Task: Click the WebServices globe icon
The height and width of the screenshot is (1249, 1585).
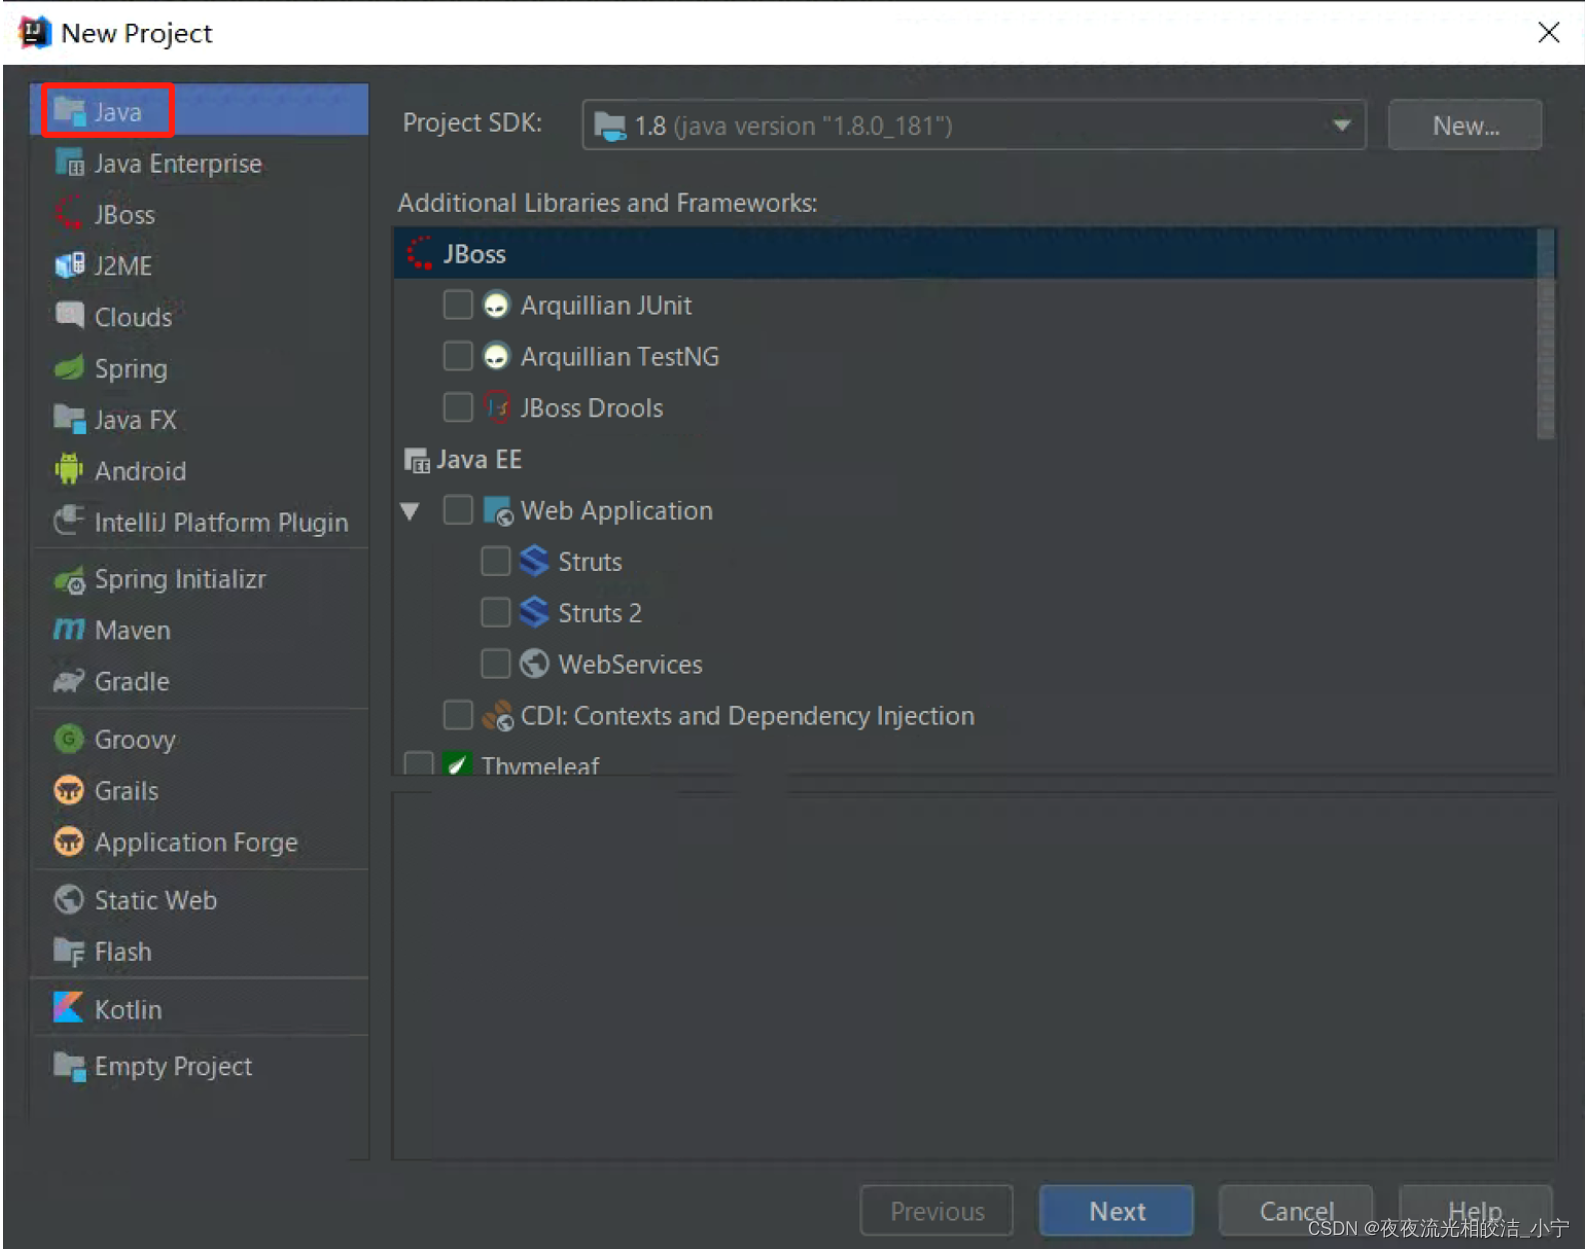Action: [x=534, y=663]
